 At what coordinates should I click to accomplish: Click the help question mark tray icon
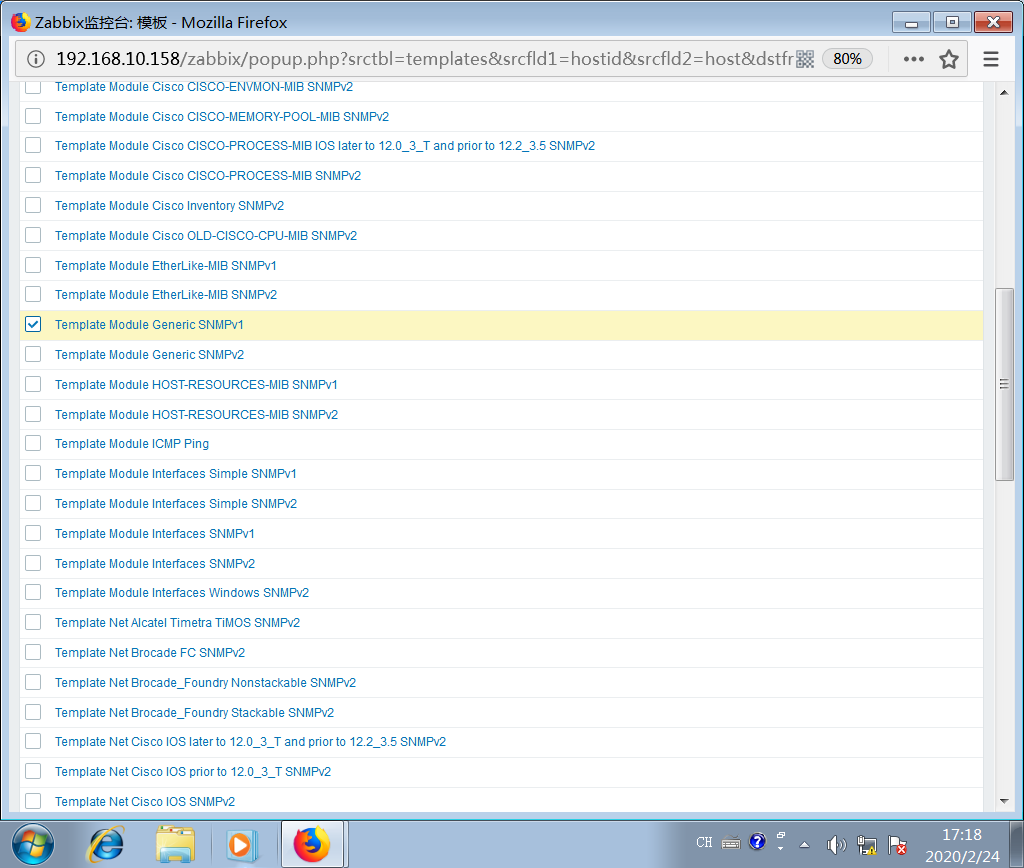757,841
